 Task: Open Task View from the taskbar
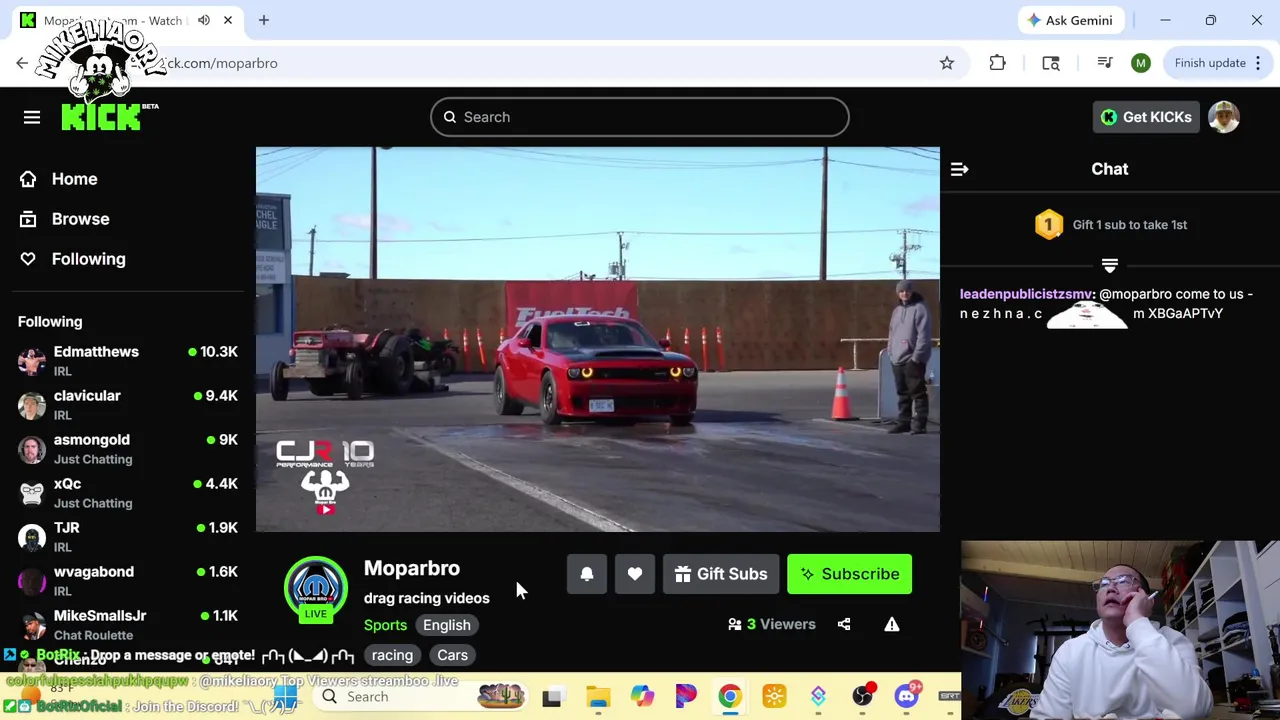[x=551, y=697]
